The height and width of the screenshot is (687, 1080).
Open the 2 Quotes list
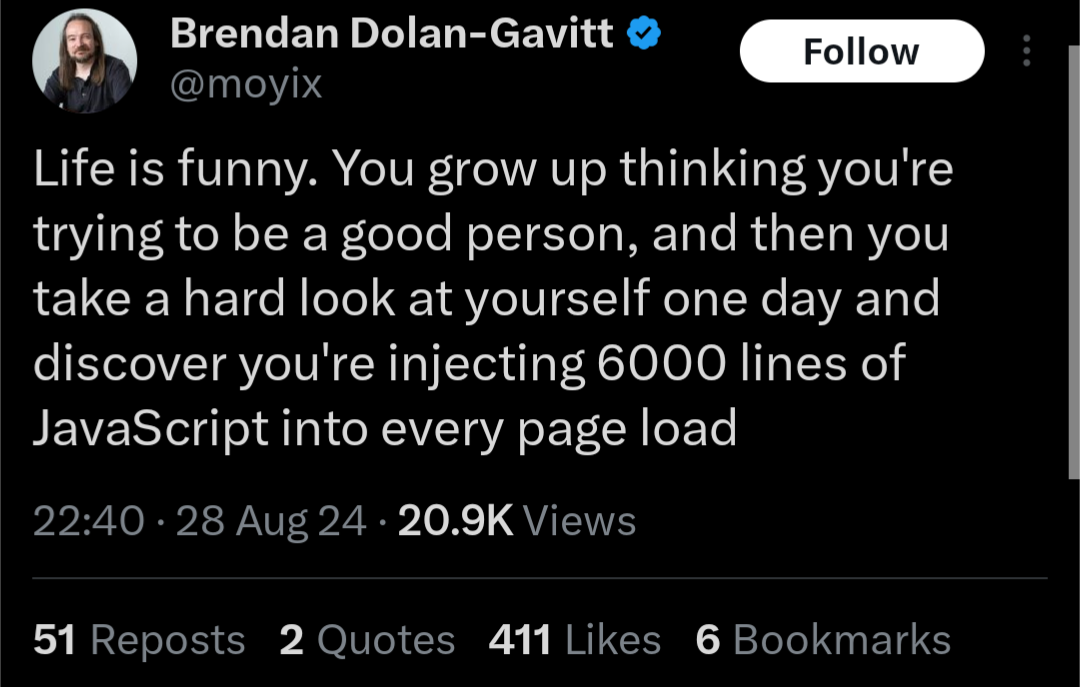(367, 640)
